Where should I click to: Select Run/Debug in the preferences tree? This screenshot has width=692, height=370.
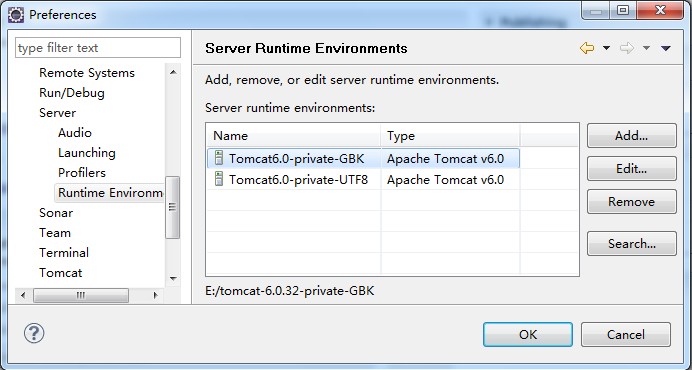(72, 93)
